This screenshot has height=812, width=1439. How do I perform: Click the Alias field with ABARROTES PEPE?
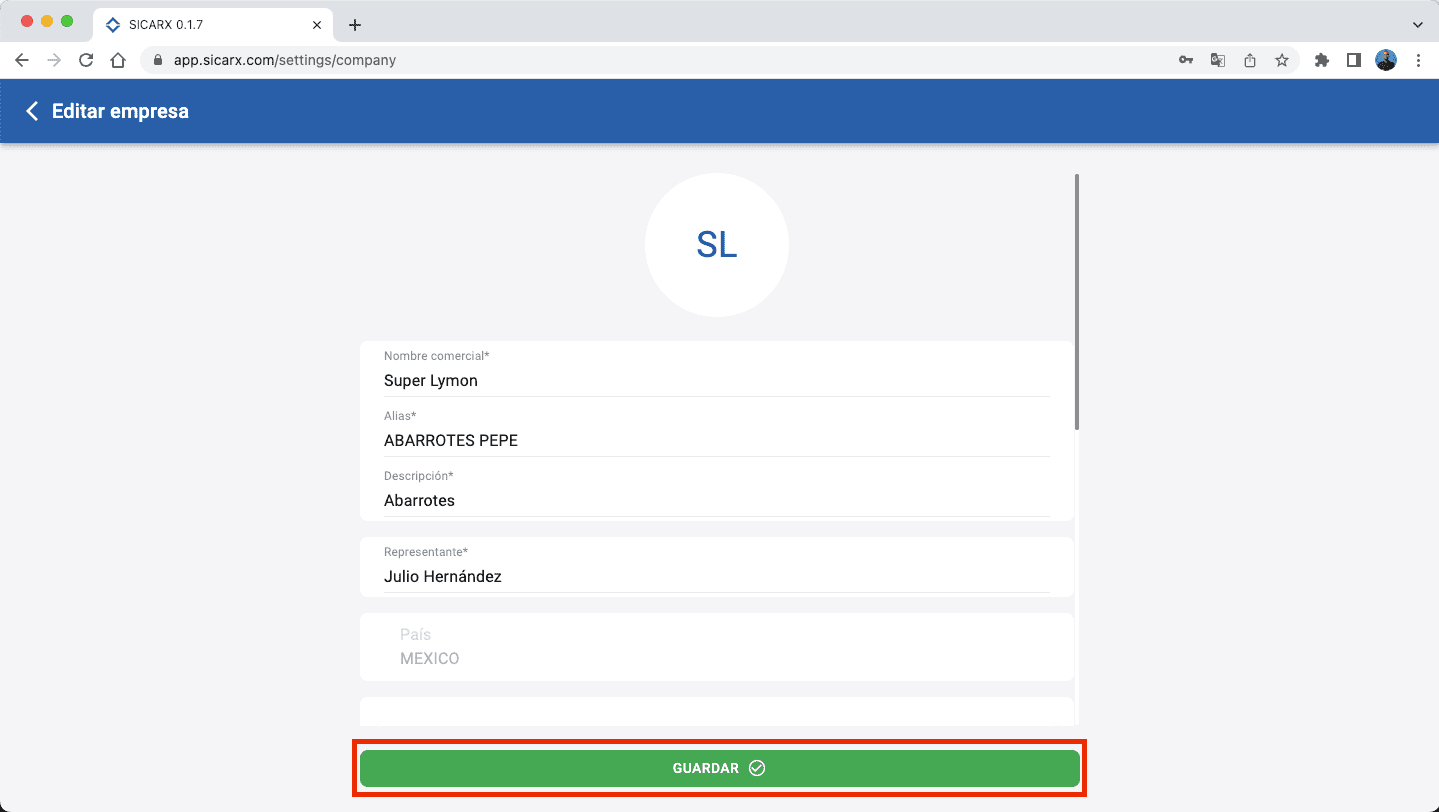[x=716, y=440]
